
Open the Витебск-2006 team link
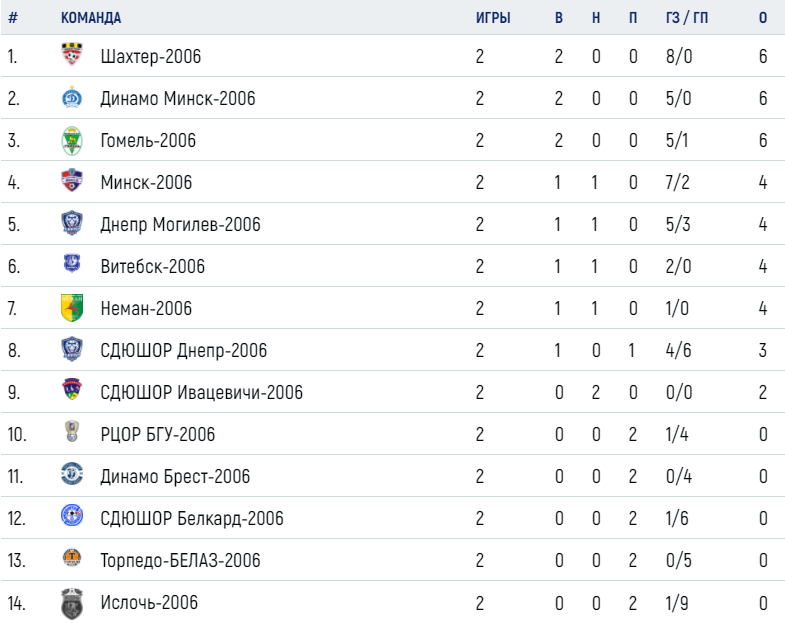click(153, 266)
